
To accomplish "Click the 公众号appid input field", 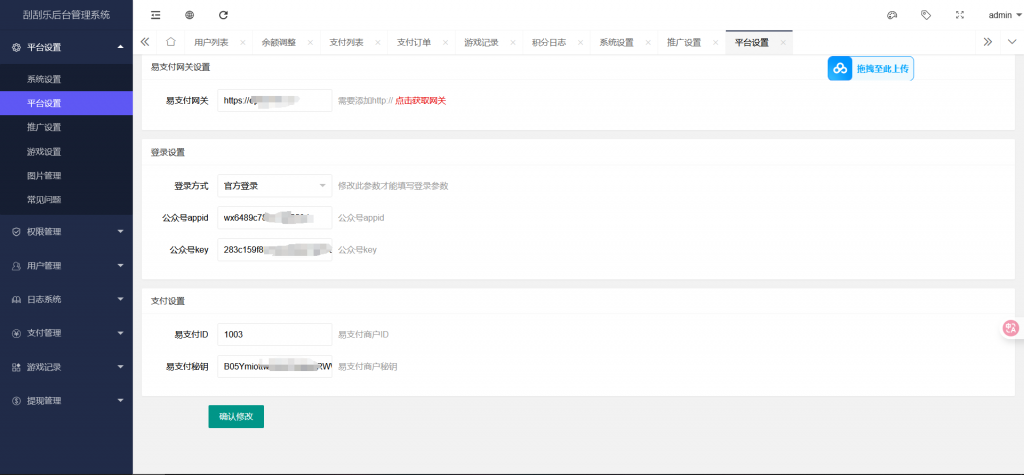I will [x=274, y=218].
